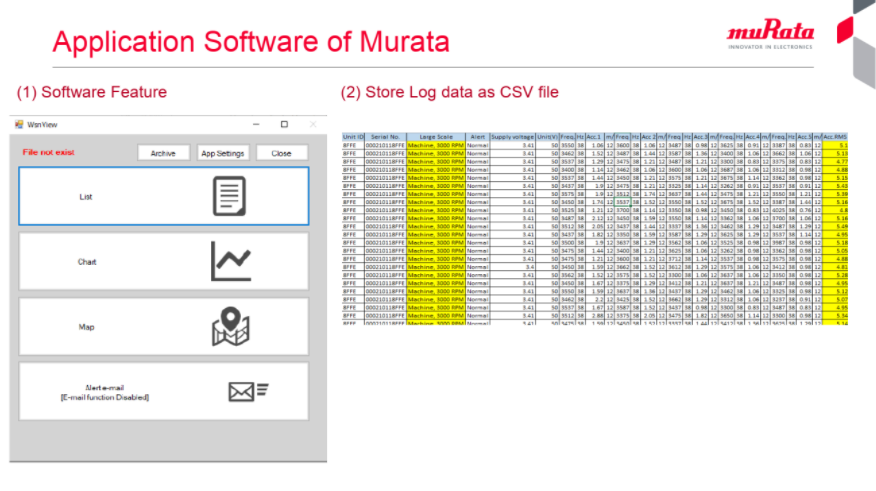This screenshot has width=876, height=491.
Task: Click first-row Acc.RMS cell 5.1
Action: 835,145
